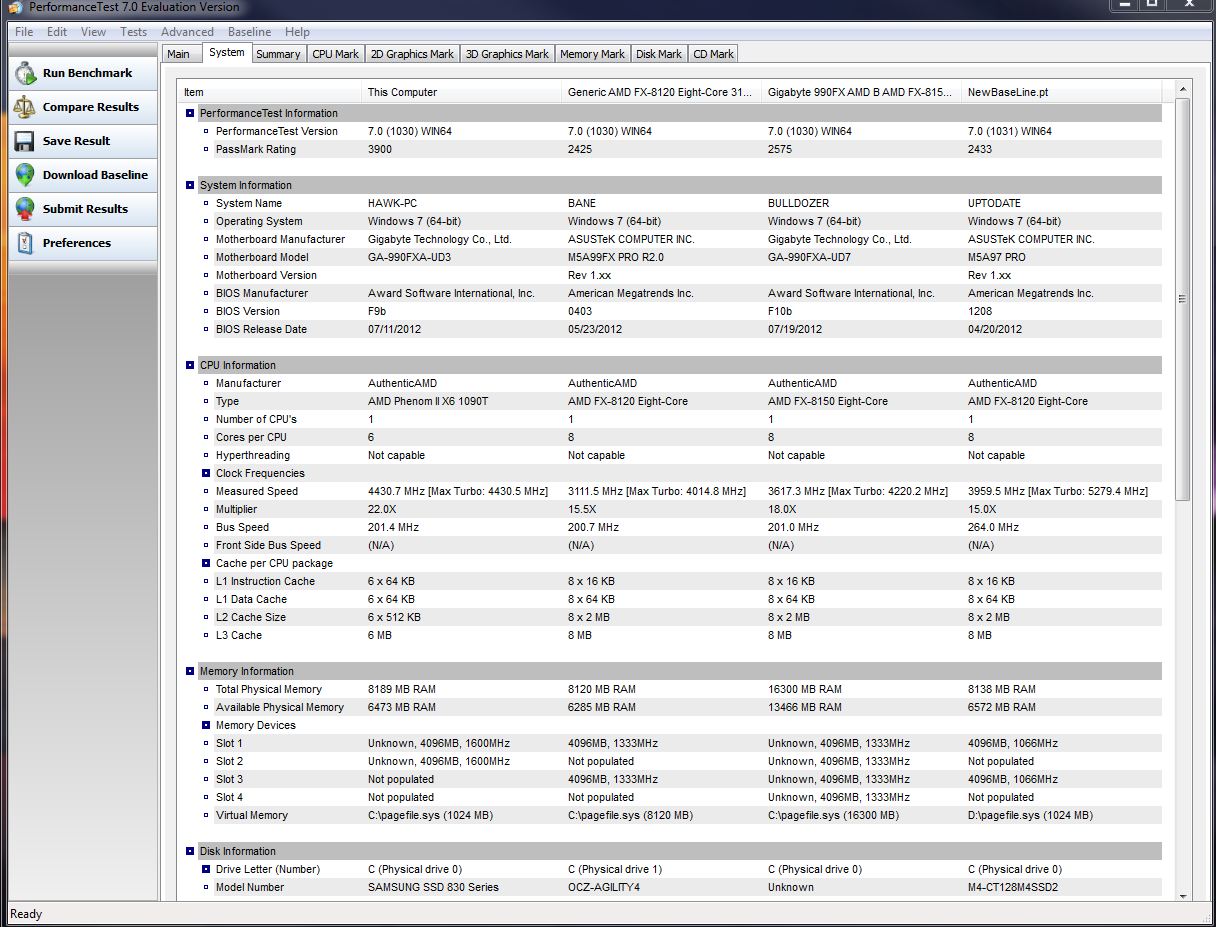The height and width of the screenshot is (927, 1216).
Task: Click the vertical scrollbar thumb
Action: pyautogui.click(x=1184, y=298)
